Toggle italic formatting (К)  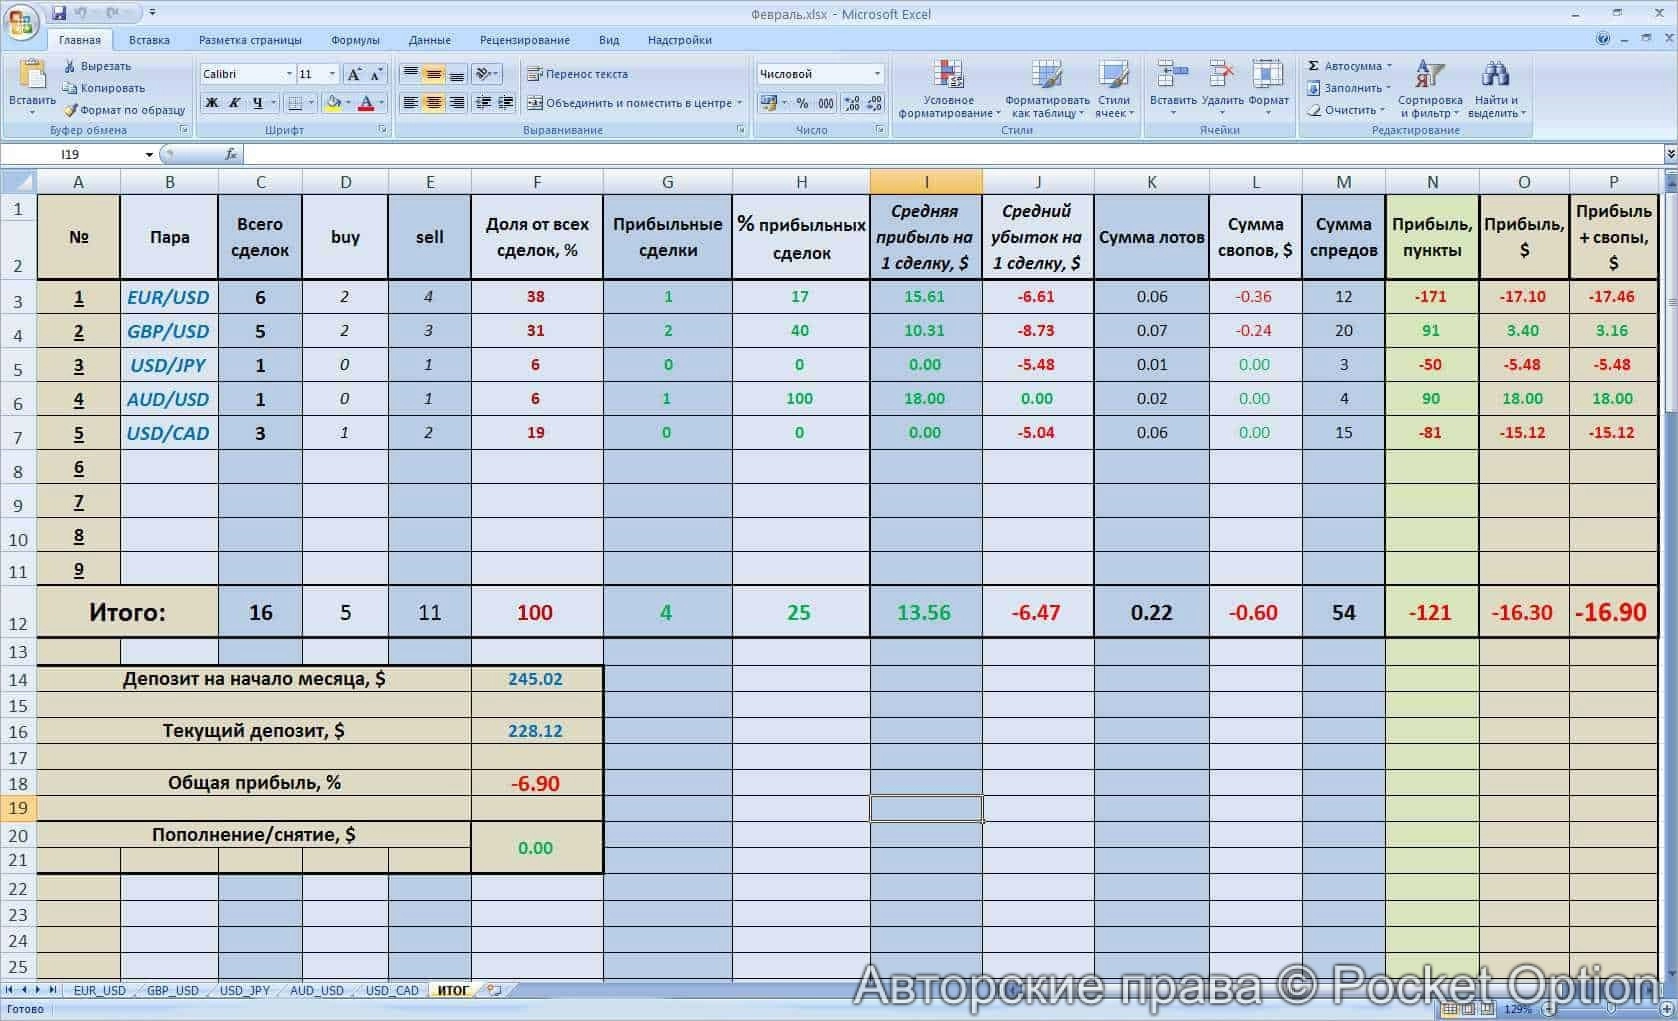[235, 103]
